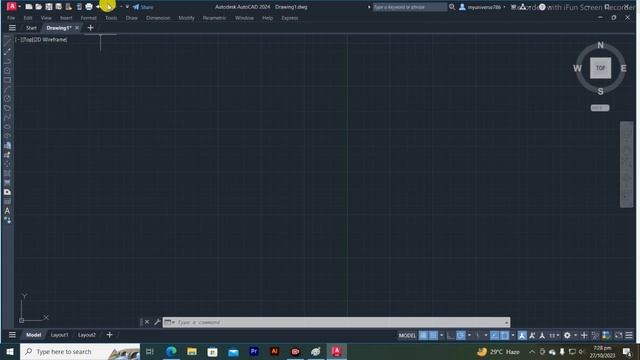Click Plot (printer) in the Quick Access toolbar
The height and width of the screenshot is (360, 640).
(89, 7)
